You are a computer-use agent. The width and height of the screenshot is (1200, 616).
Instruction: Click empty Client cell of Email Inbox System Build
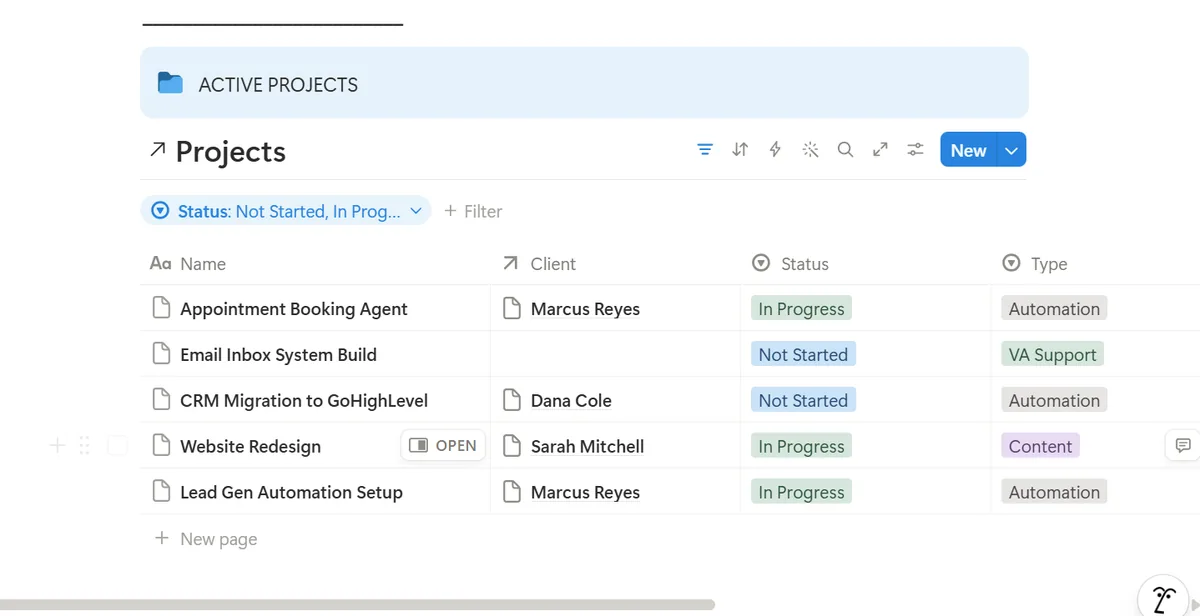click(x=615, y=355)
